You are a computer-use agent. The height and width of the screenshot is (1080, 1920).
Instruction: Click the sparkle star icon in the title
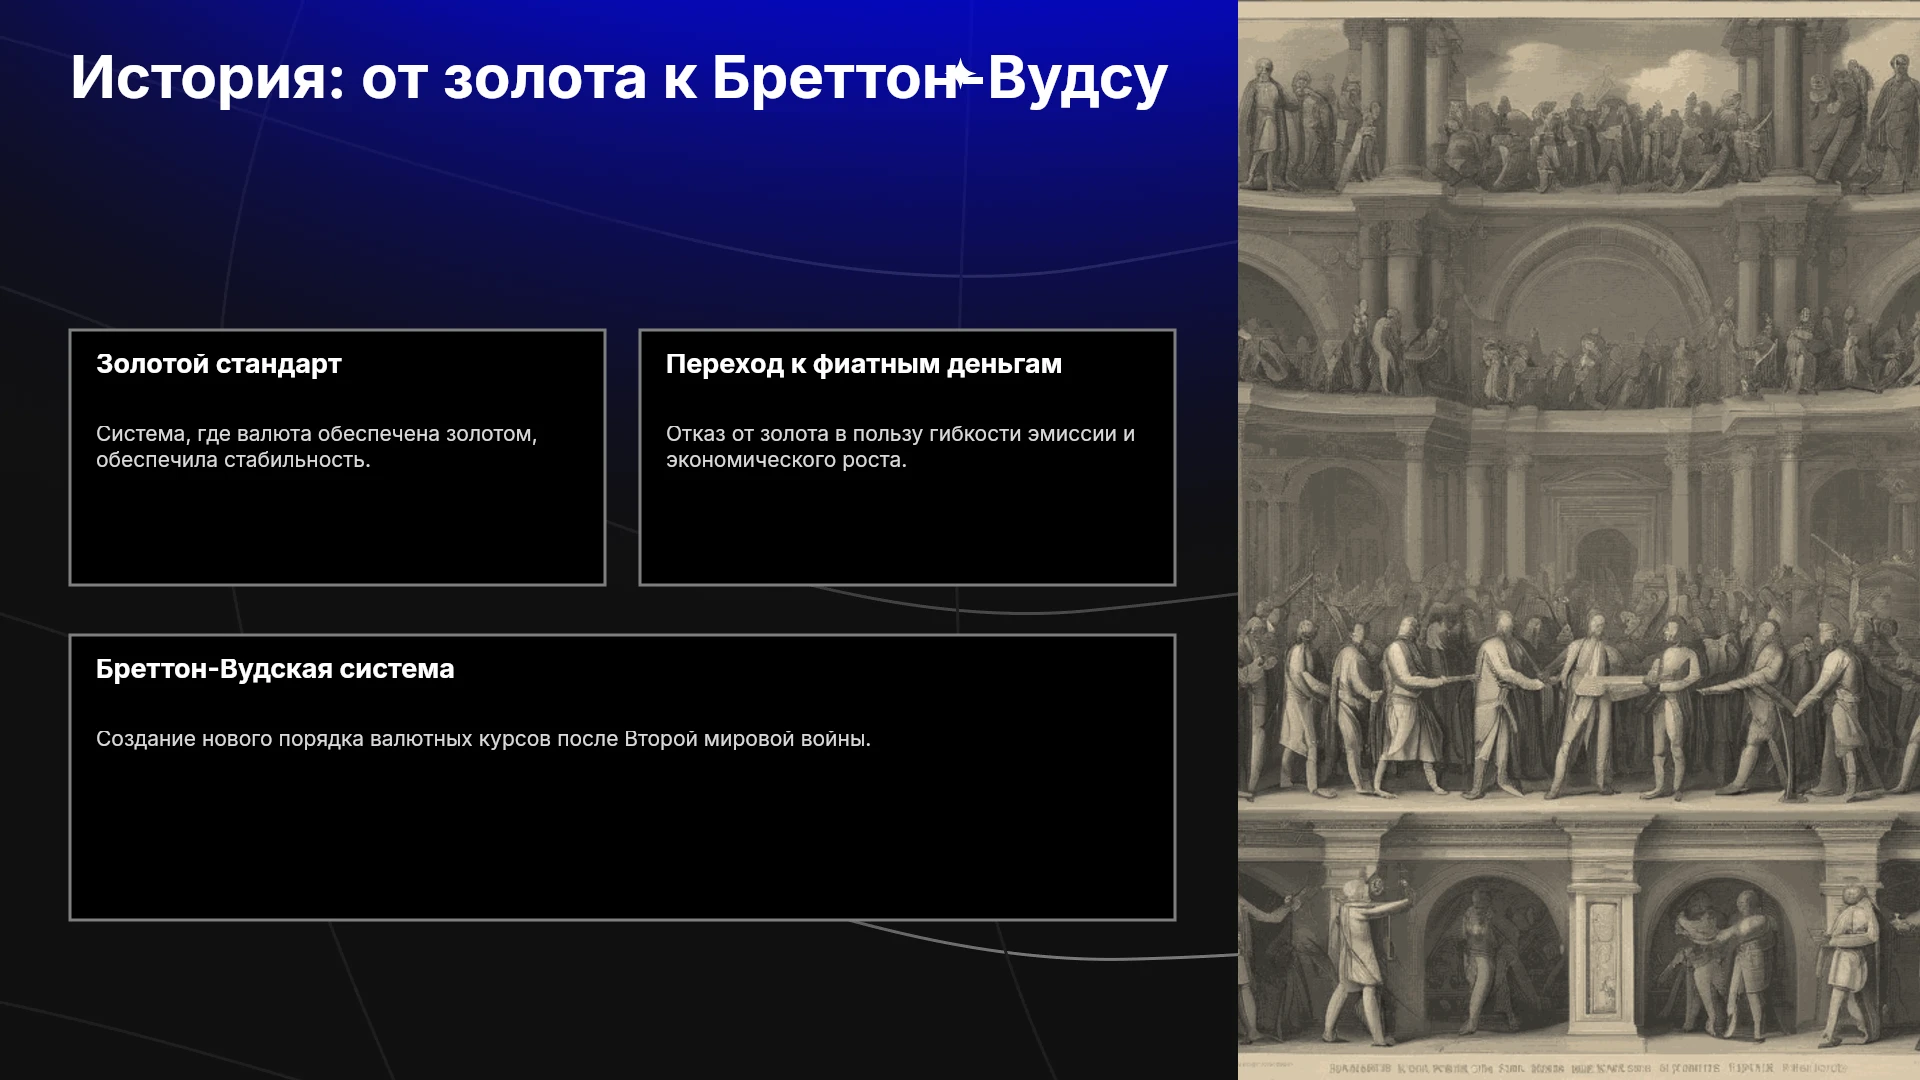click(x=964, y=77)
